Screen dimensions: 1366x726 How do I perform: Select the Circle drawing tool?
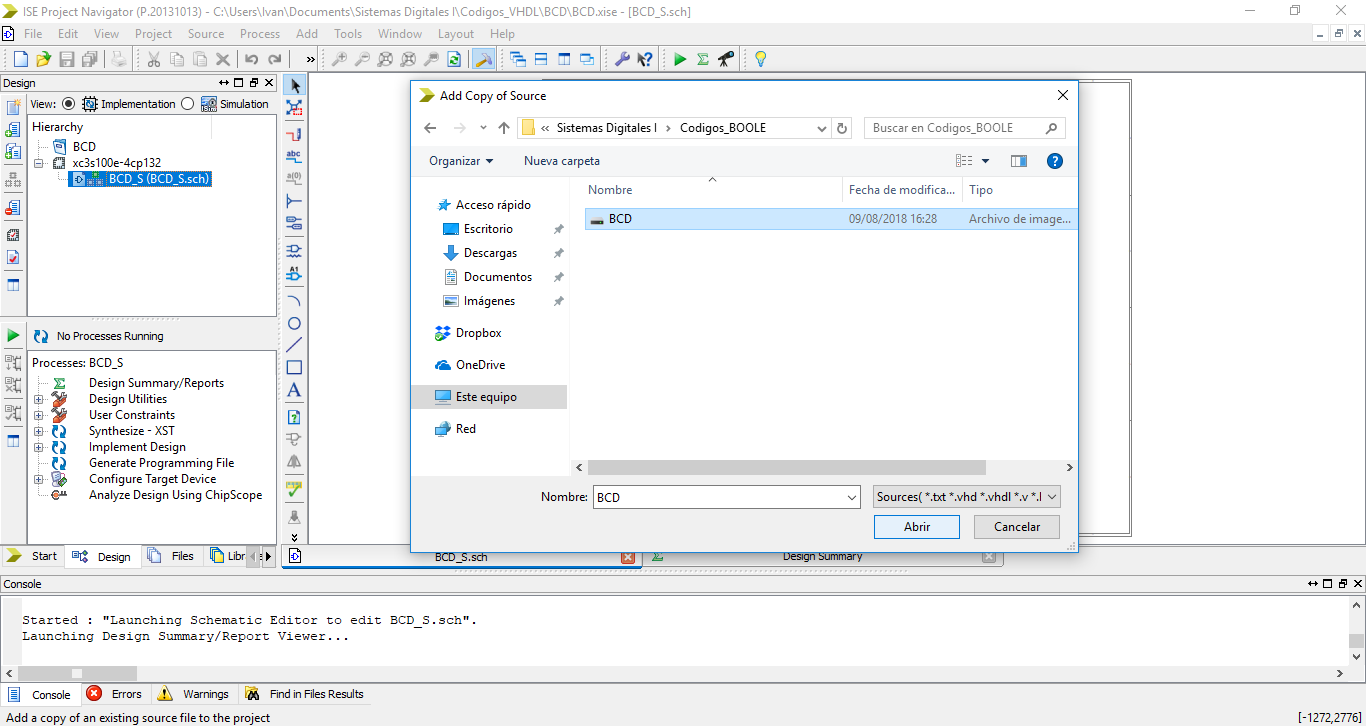295,323
